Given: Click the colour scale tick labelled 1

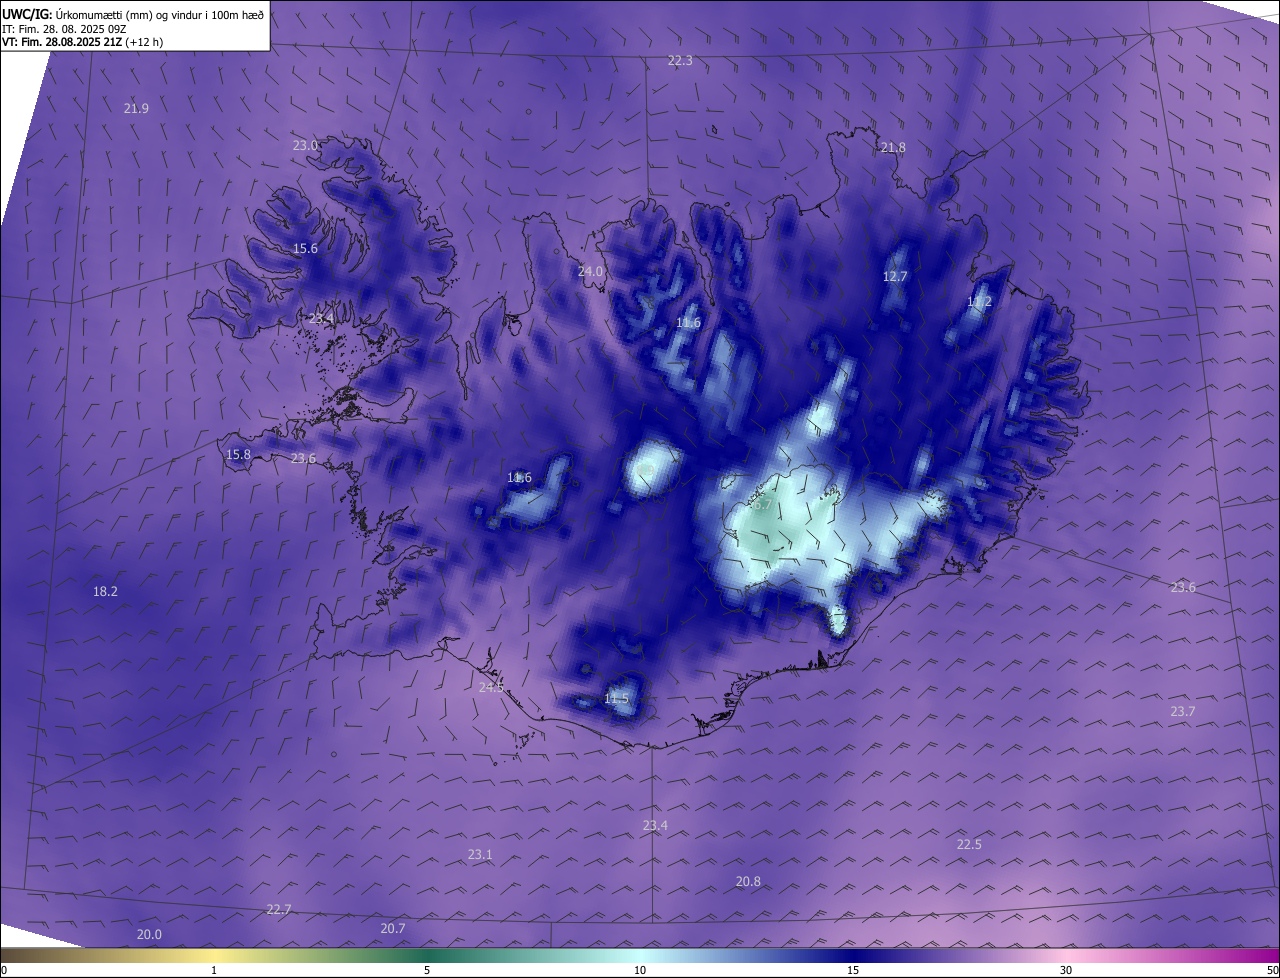Looking at the screenshot, I should tap(214, 970).
